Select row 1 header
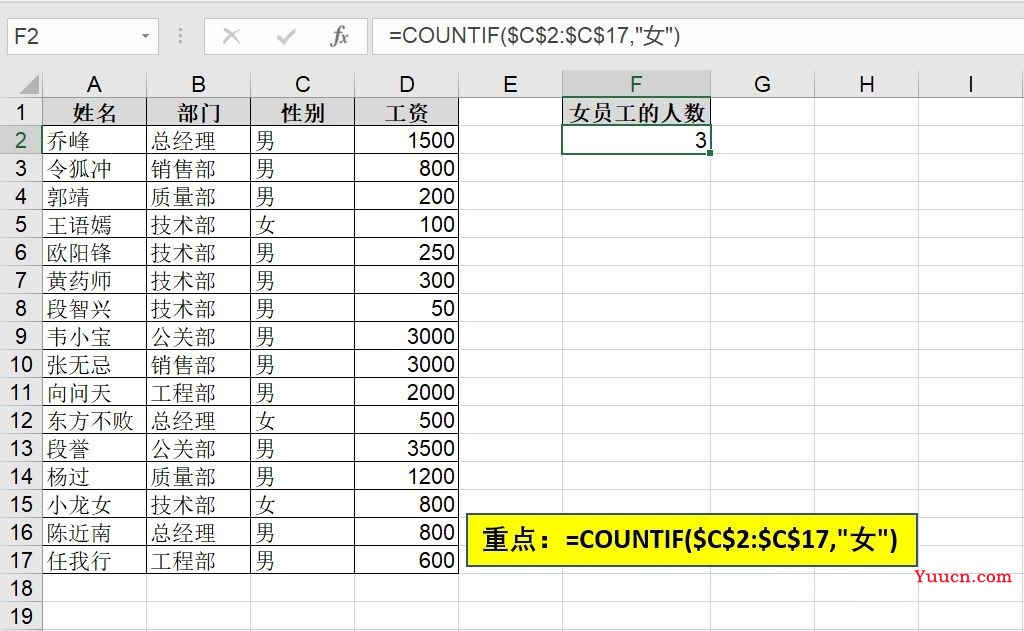Viewport: 1024px width, 631px height. pos(21,112)
